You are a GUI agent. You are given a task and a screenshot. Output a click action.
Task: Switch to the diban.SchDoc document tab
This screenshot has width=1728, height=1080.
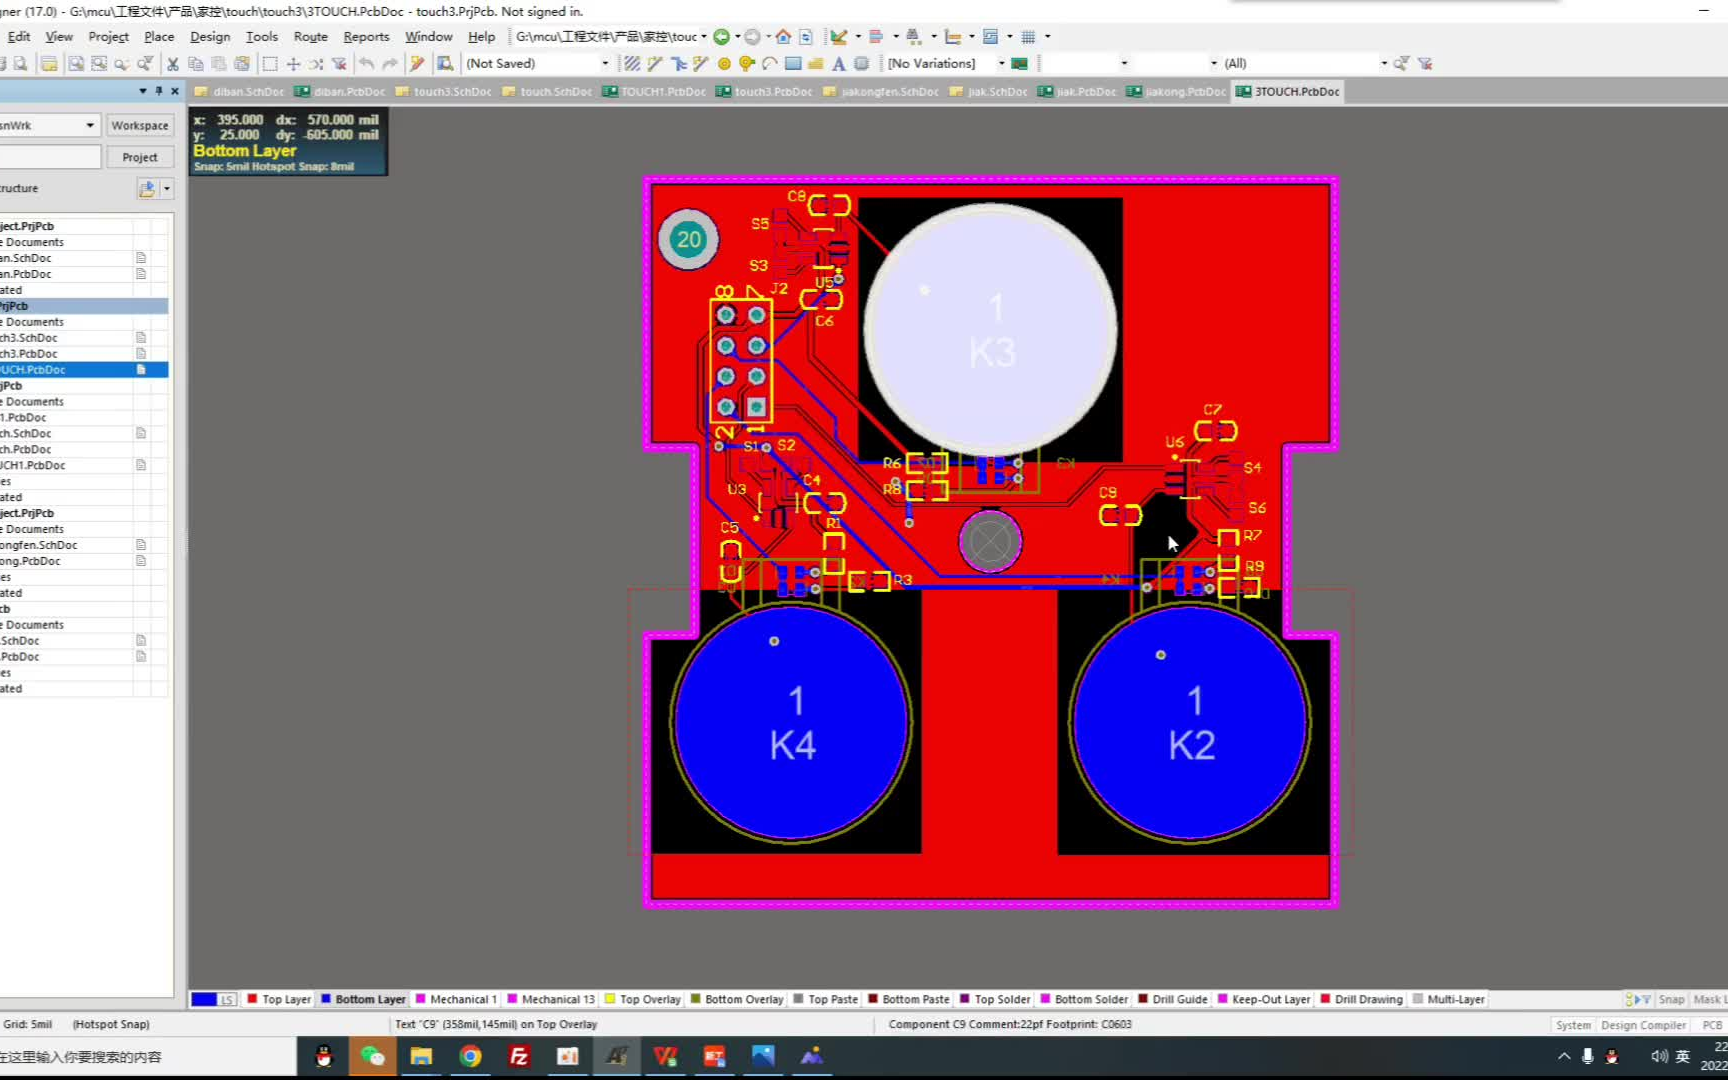240,91
